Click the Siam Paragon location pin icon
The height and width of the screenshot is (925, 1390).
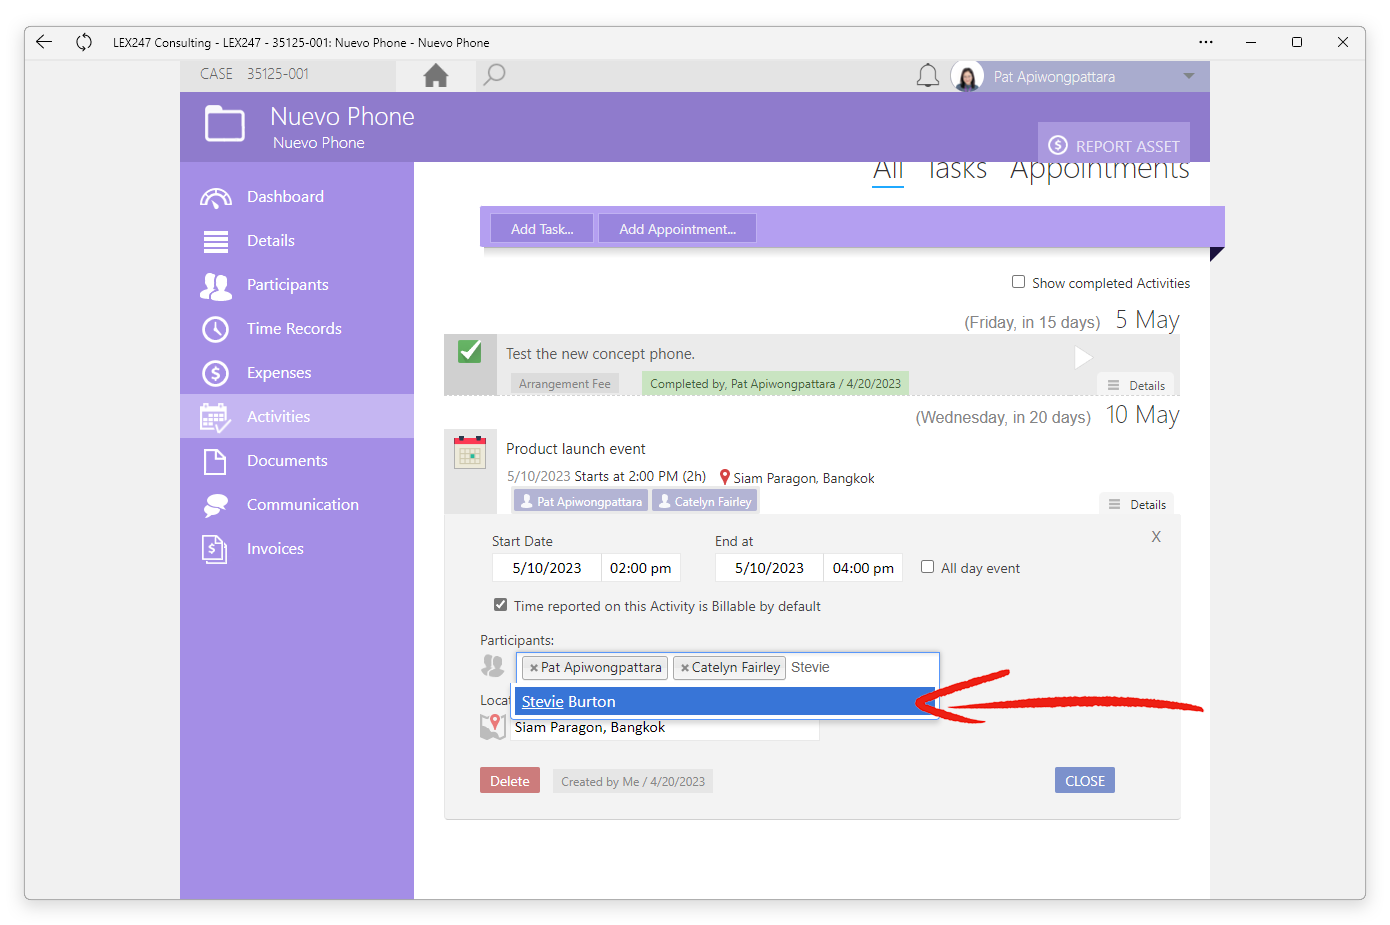pyautogui.click(x=725, y=477)
